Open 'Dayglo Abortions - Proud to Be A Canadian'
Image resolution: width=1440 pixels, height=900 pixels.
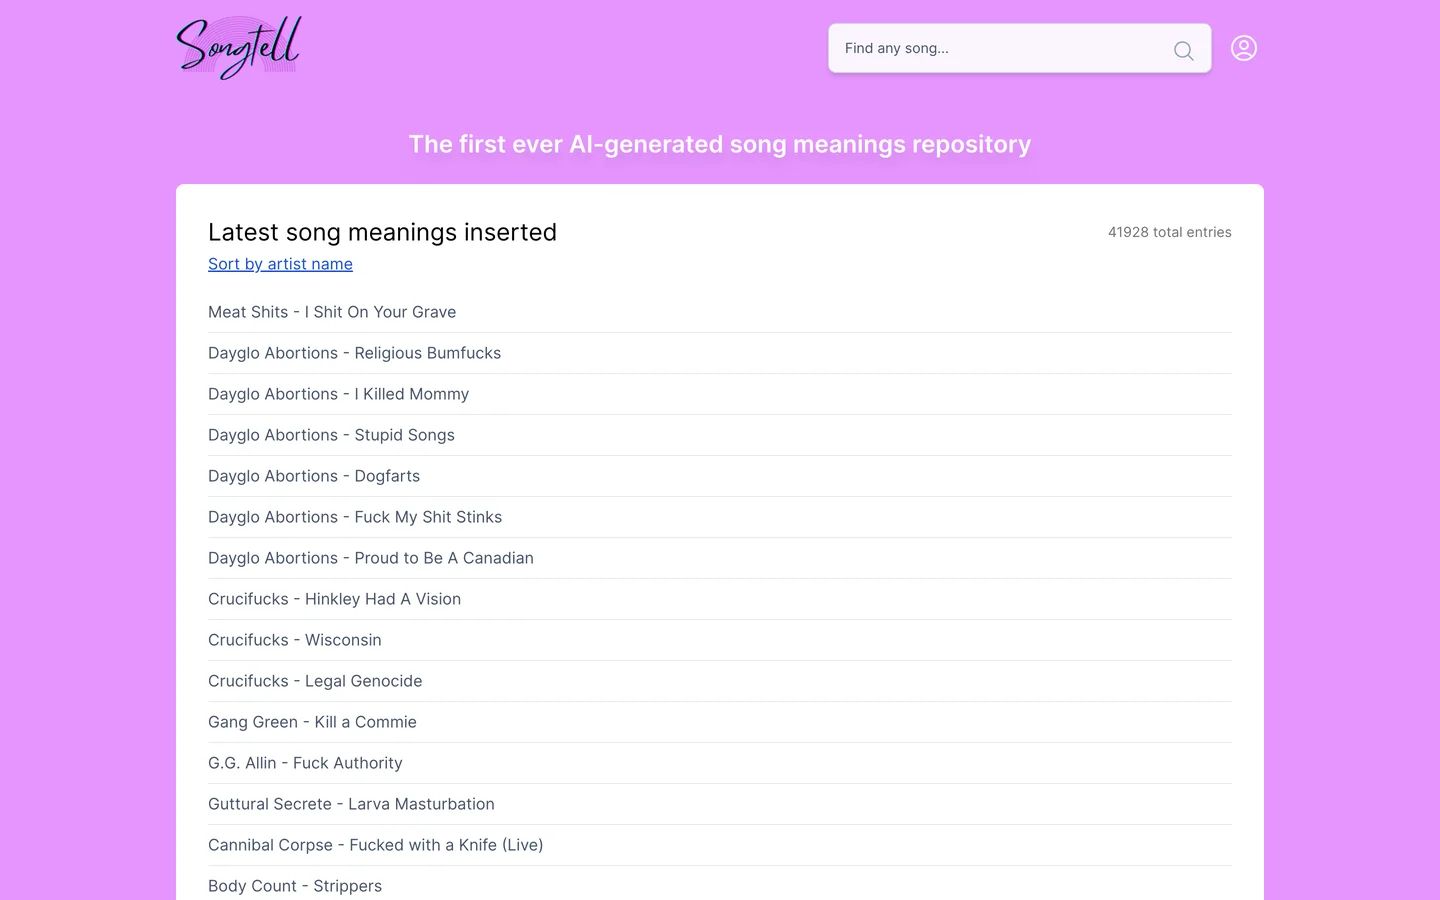pyautogui.click(x=371, y=558)
